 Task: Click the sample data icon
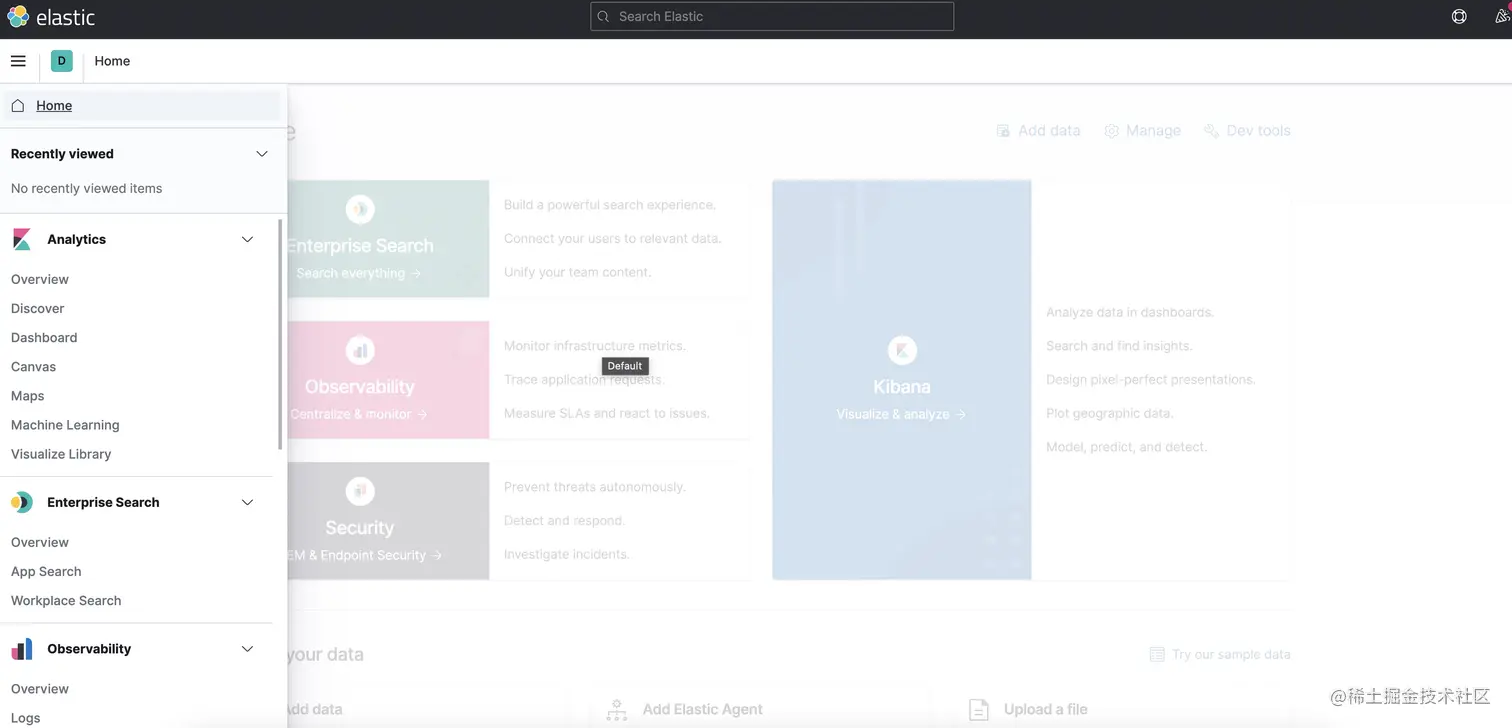pyautogui.click(x=1157, y=655)
